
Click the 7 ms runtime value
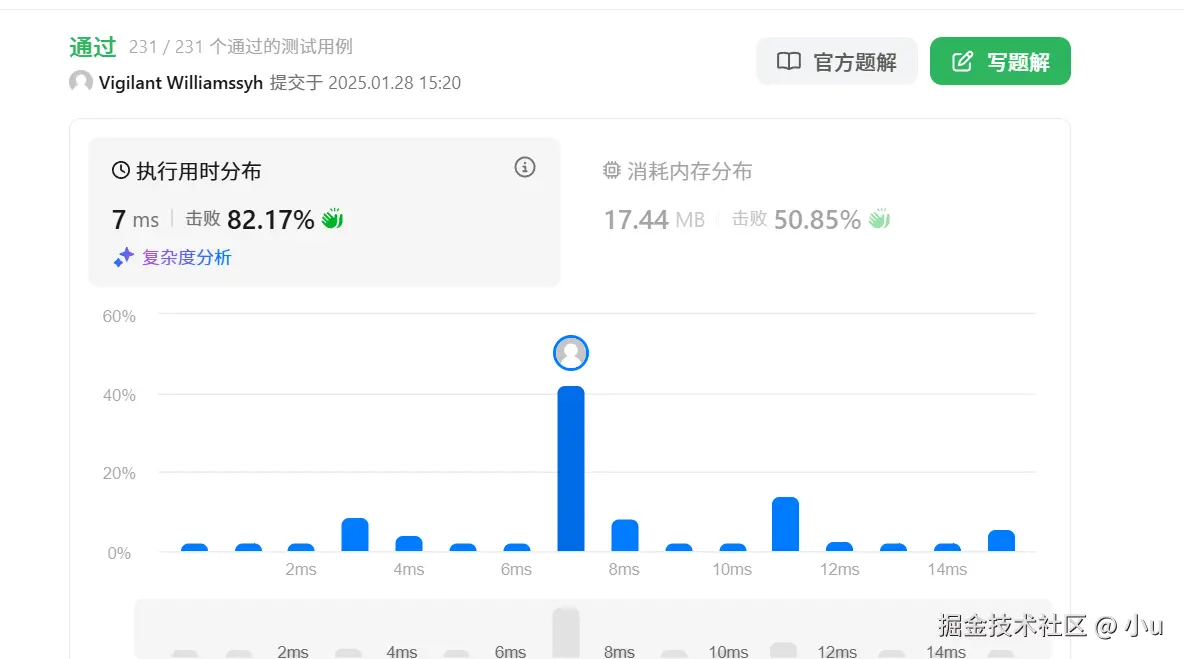[135, 220]
